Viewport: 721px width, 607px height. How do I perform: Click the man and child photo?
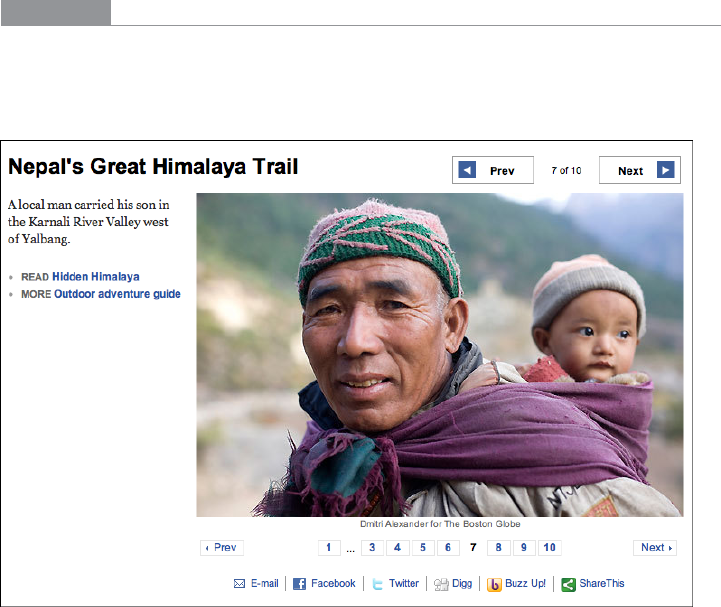[439, 354]
